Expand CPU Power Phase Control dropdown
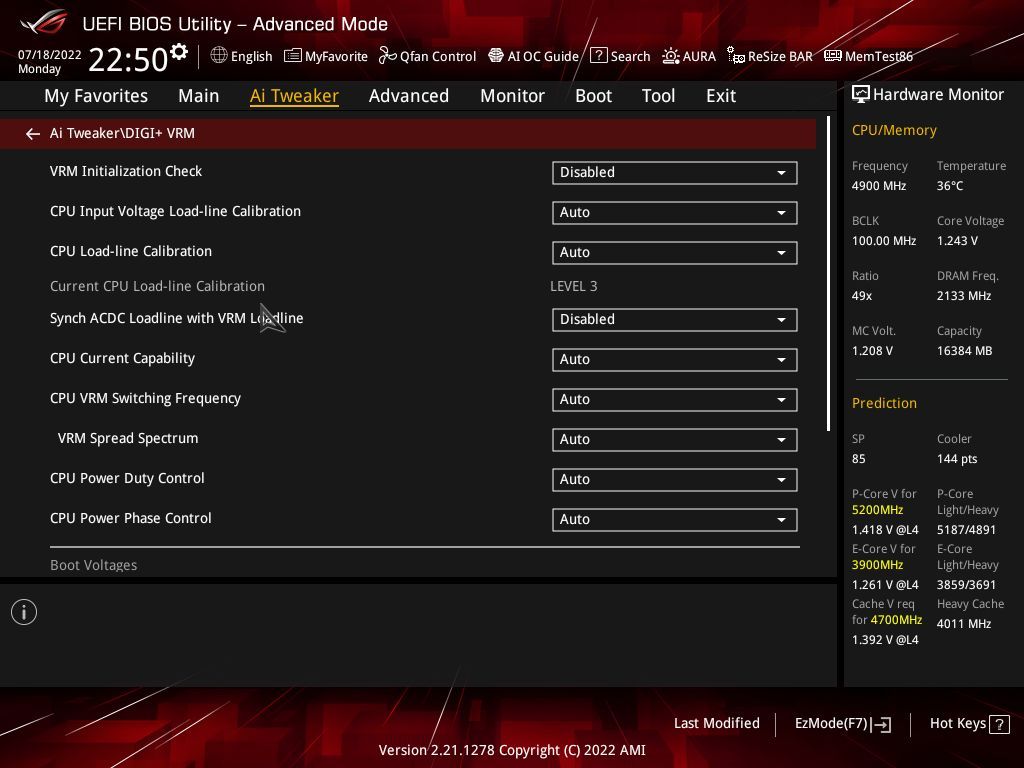Screen dimensions: 1024x768 pos(675,520)
